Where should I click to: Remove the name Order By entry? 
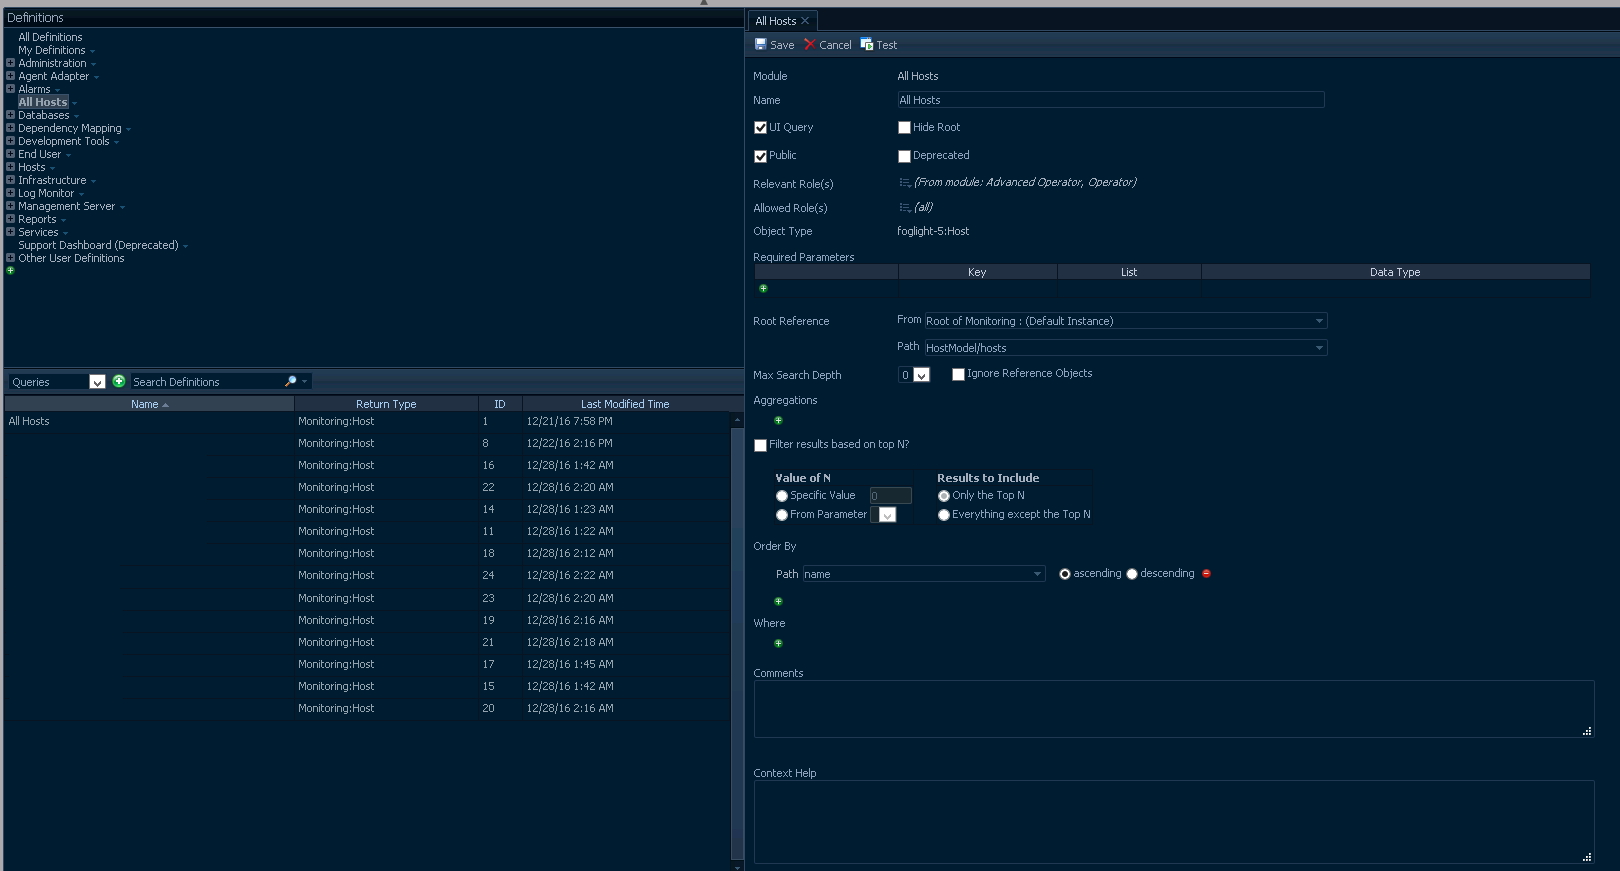pyautogui.click(x=1206, y=573)
